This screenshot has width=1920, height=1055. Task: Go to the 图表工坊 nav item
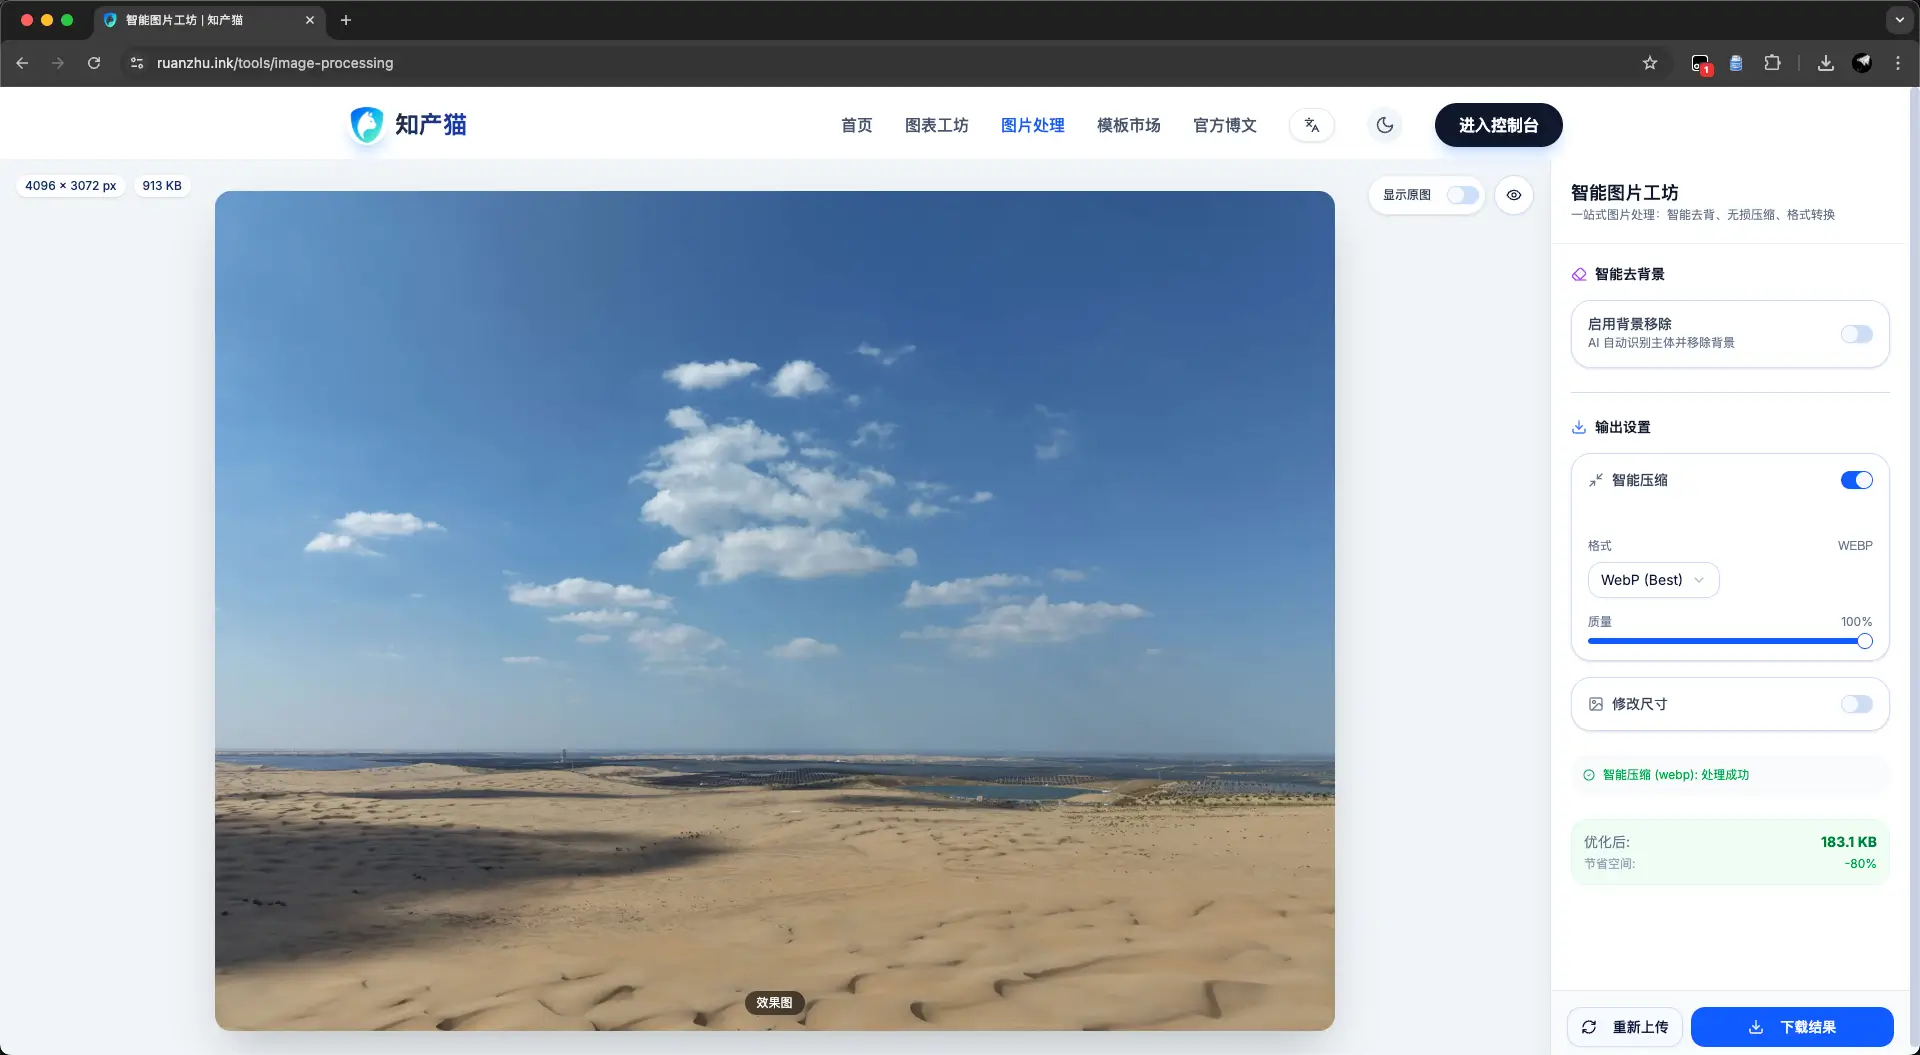(936, 125)
